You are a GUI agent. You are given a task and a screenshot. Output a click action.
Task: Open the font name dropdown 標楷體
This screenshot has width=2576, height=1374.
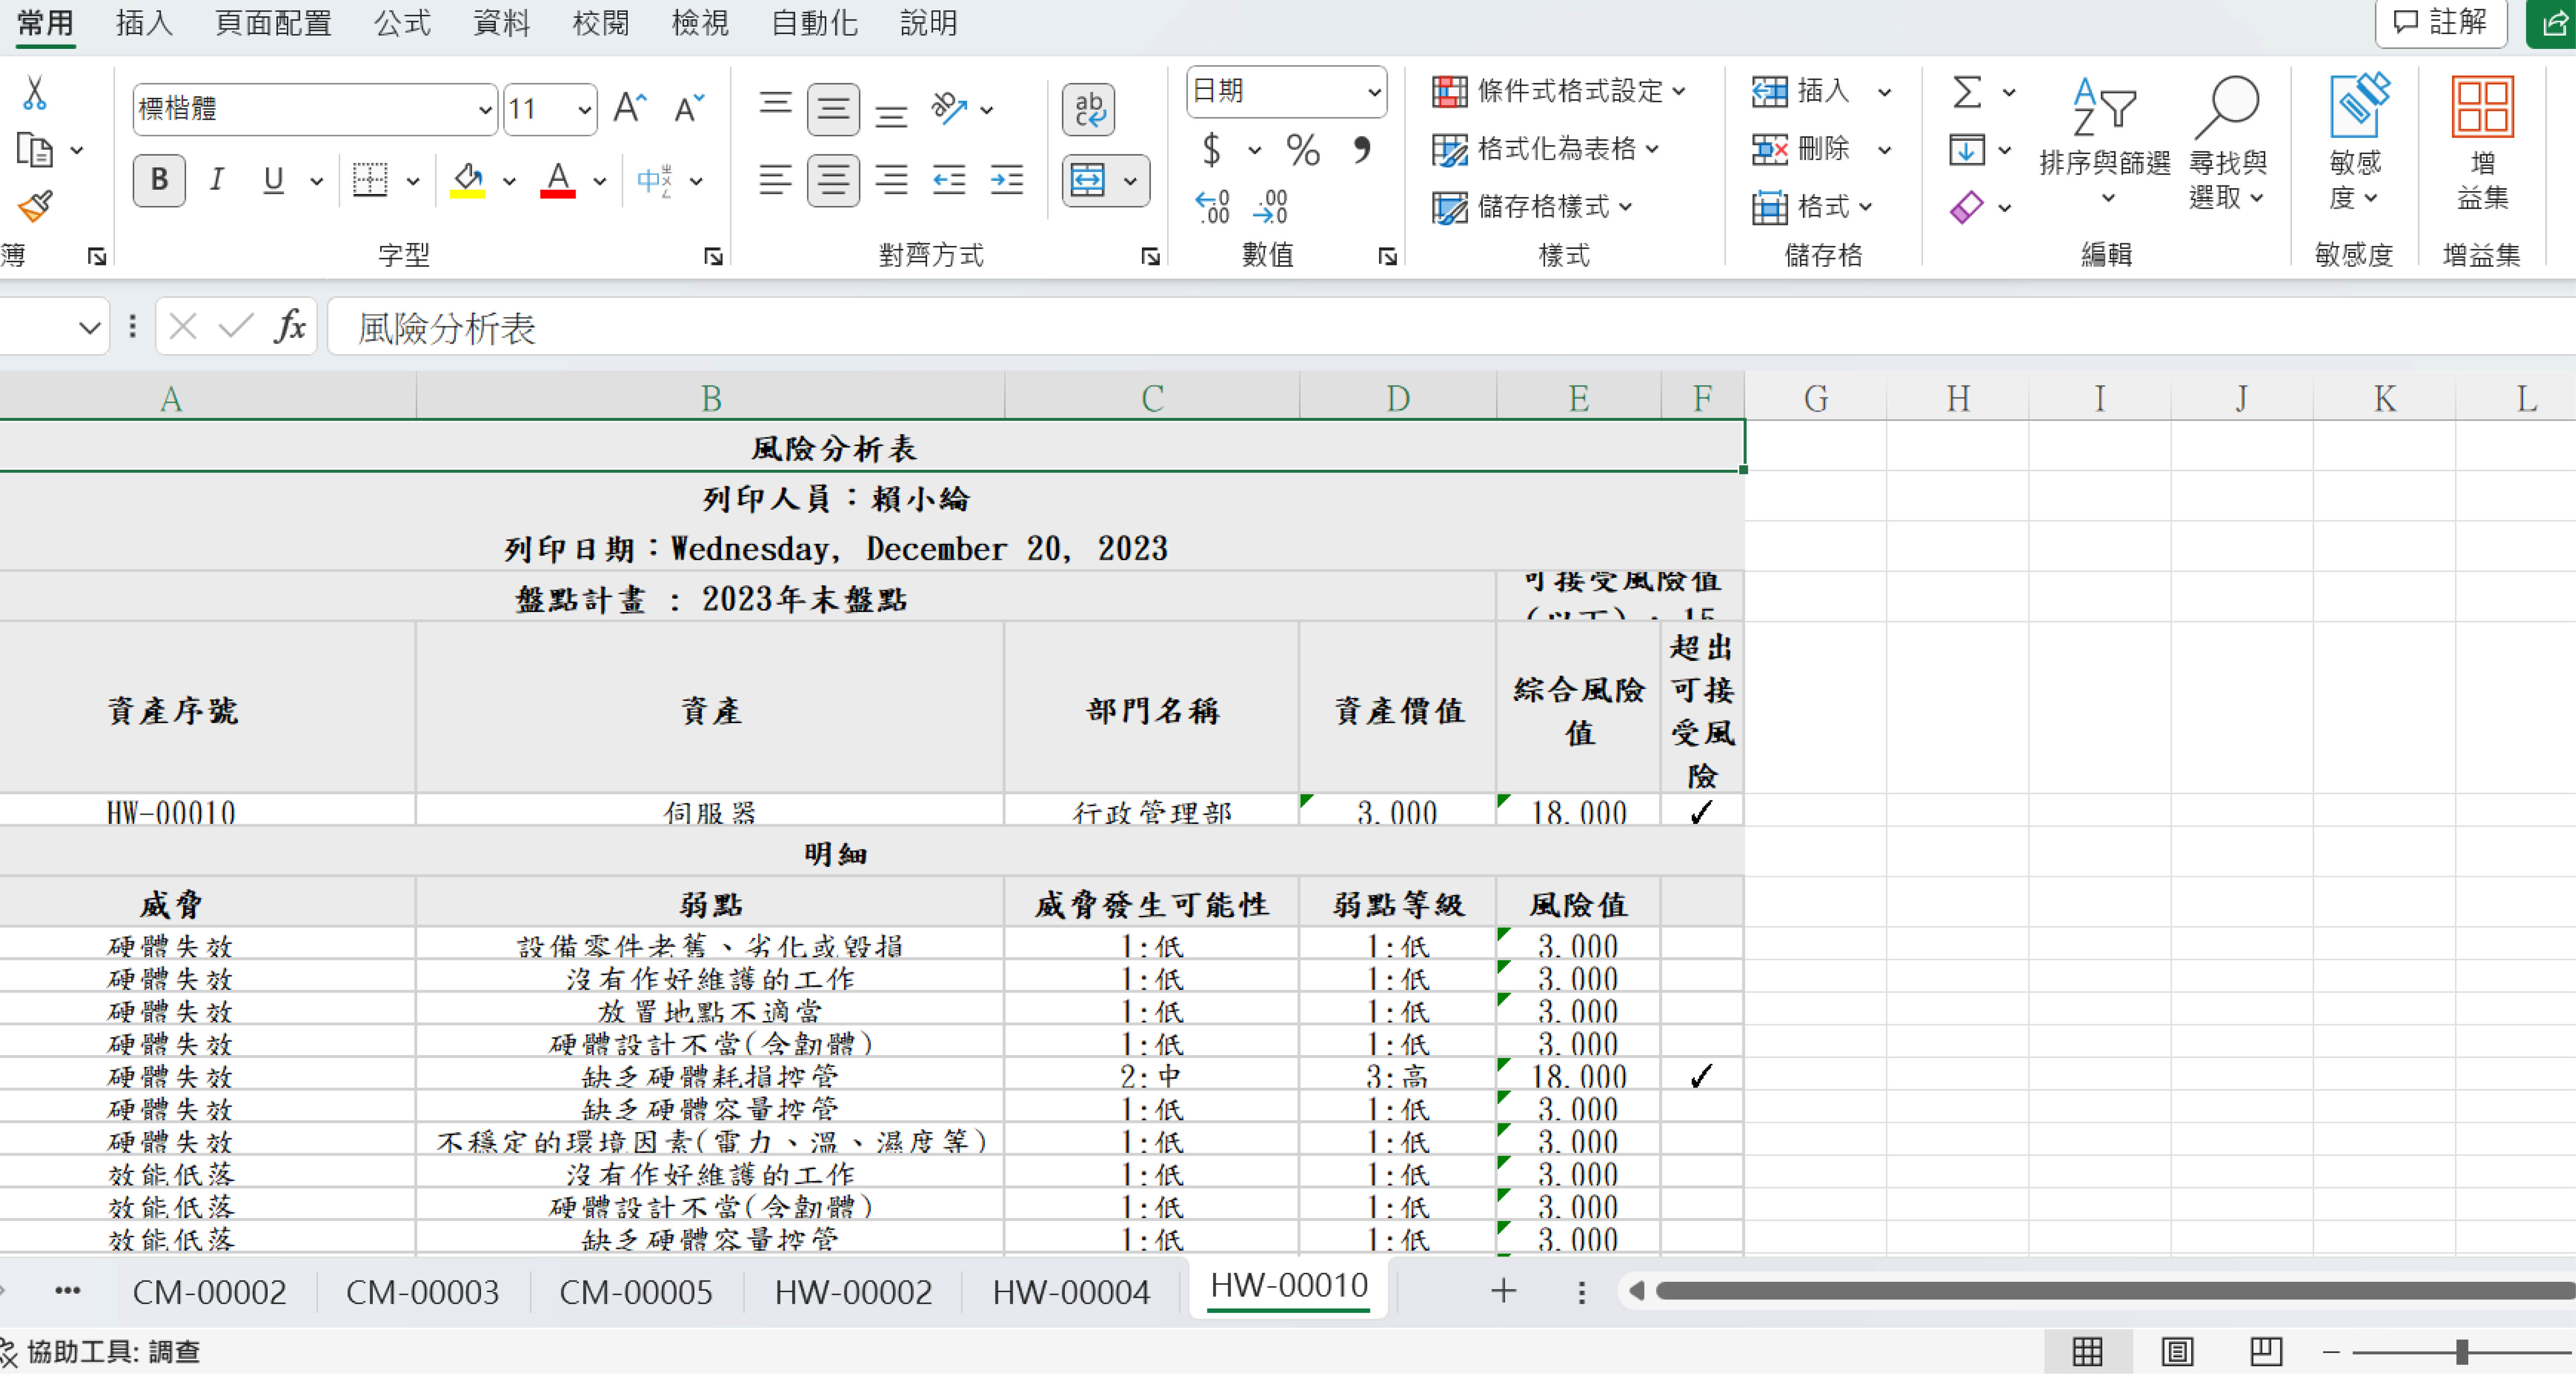coord(485,109)
